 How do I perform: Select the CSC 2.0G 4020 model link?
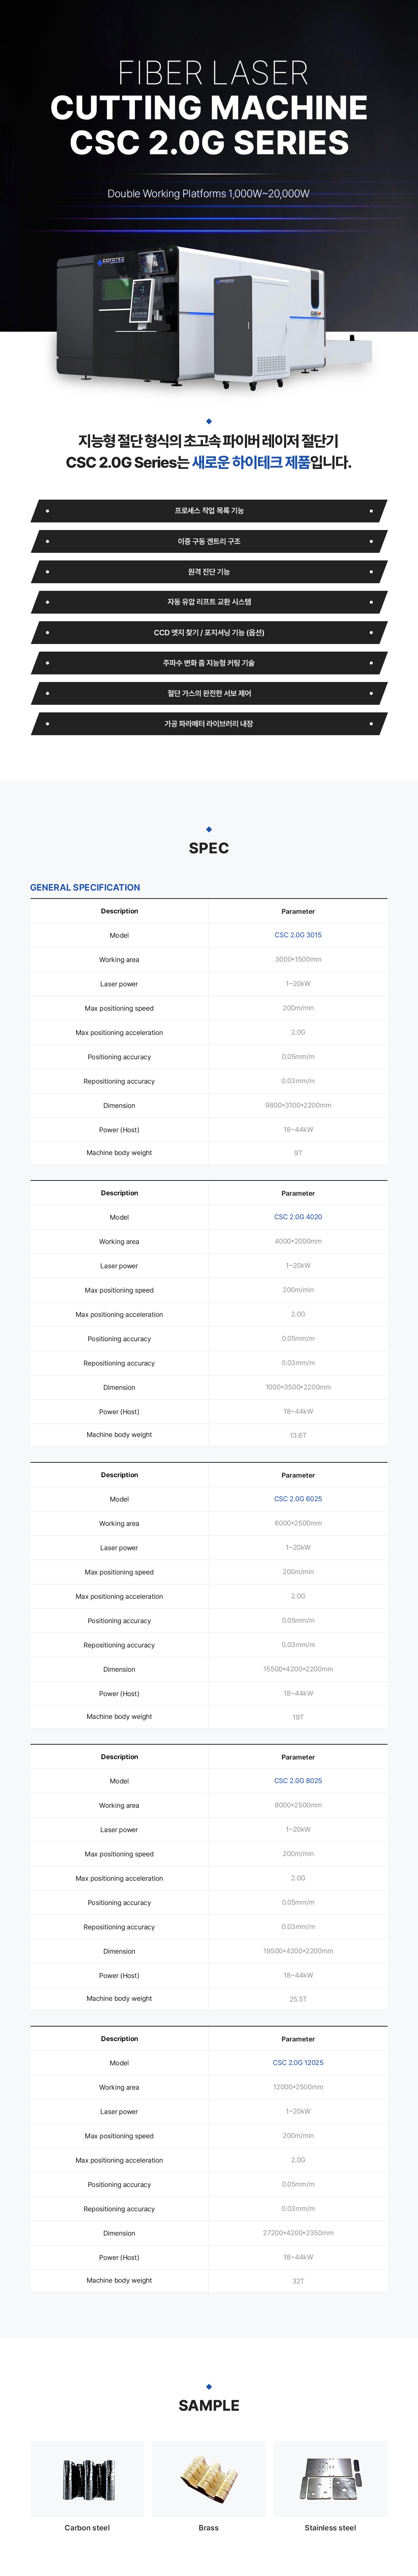click(298, 1217)
